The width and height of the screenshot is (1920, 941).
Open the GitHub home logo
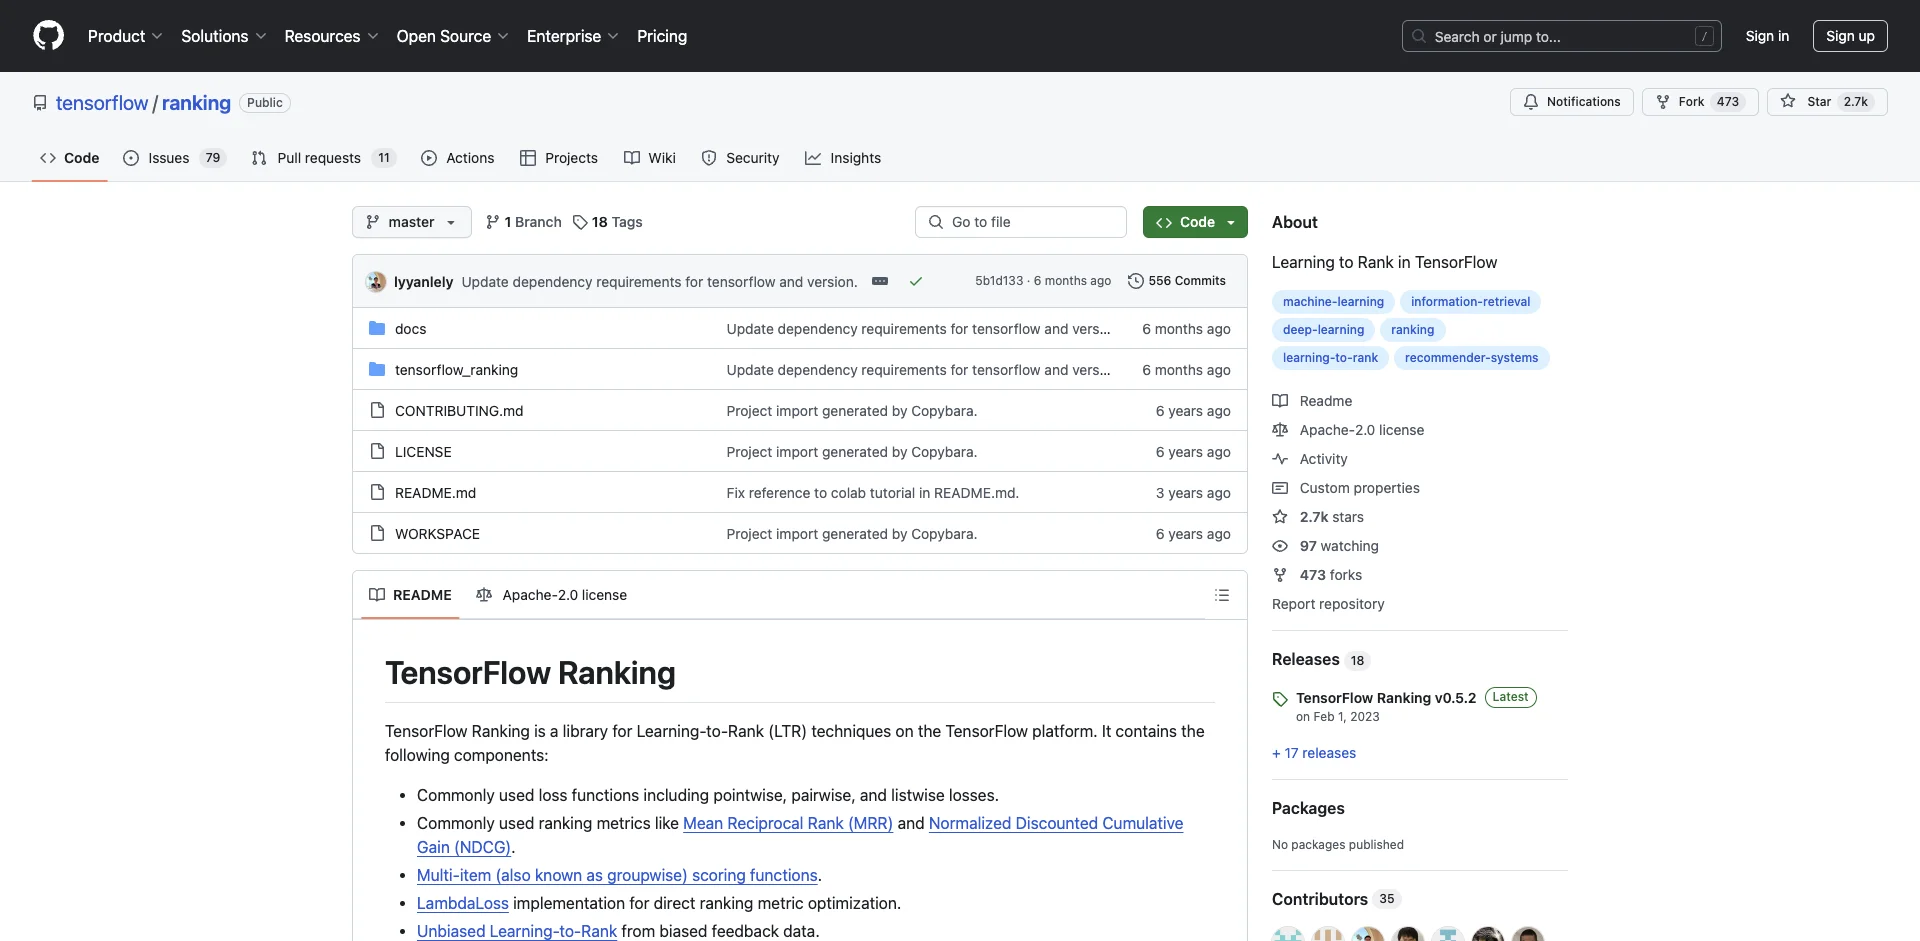(48, 36)
